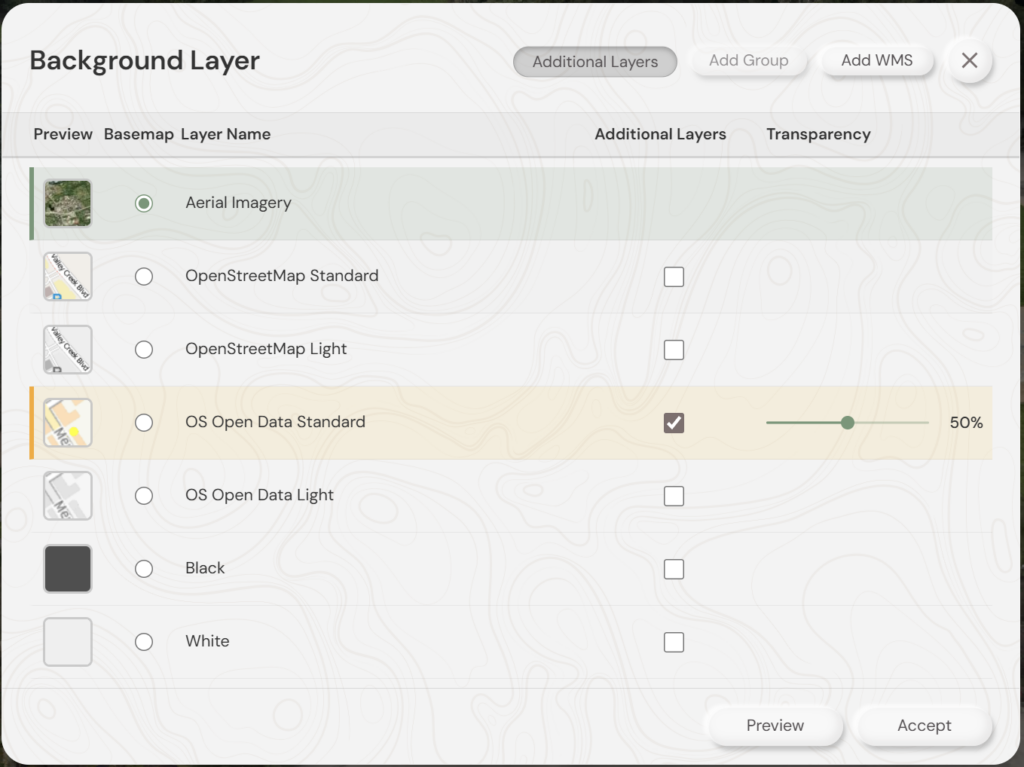Click the Add Group button

pos(748,61)
